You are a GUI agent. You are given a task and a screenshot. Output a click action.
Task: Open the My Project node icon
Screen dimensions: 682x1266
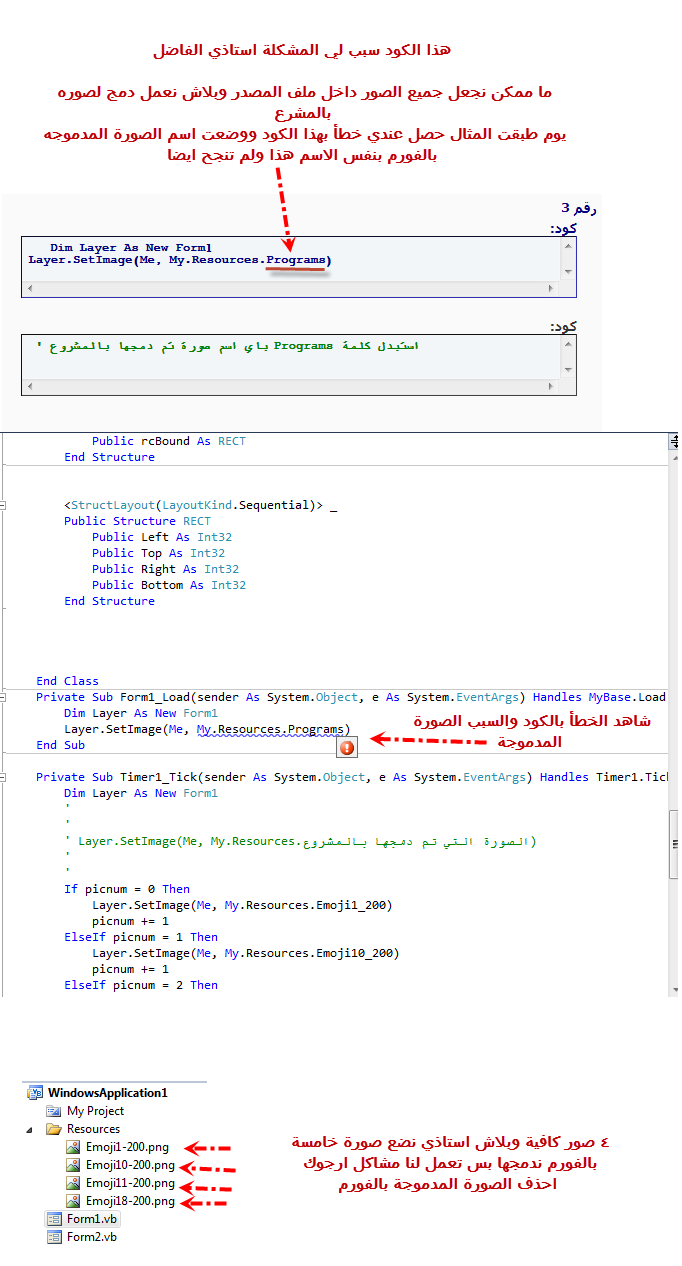[54, 1111]
